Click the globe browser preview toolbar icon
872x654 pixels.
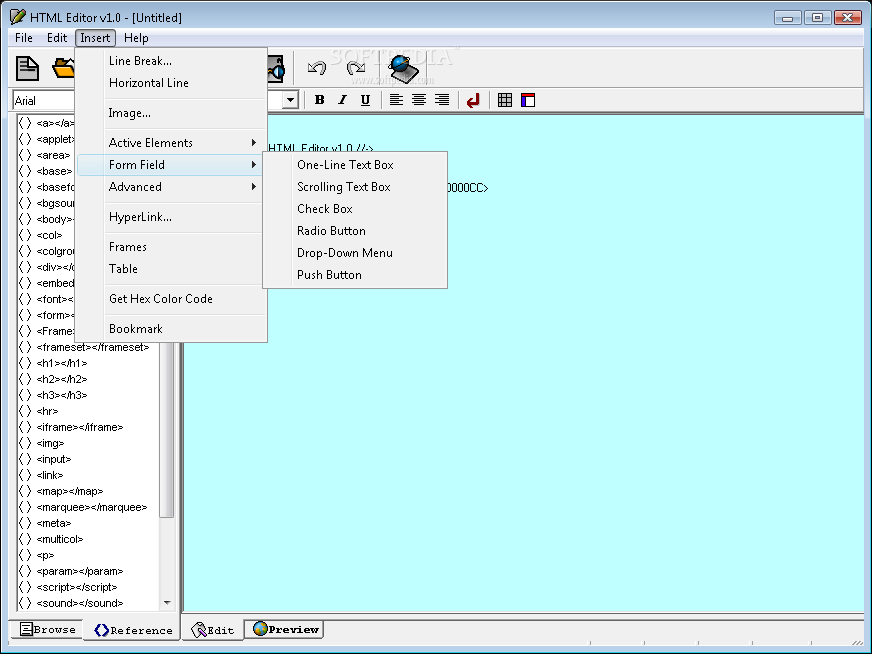click(x=403, y=69)
